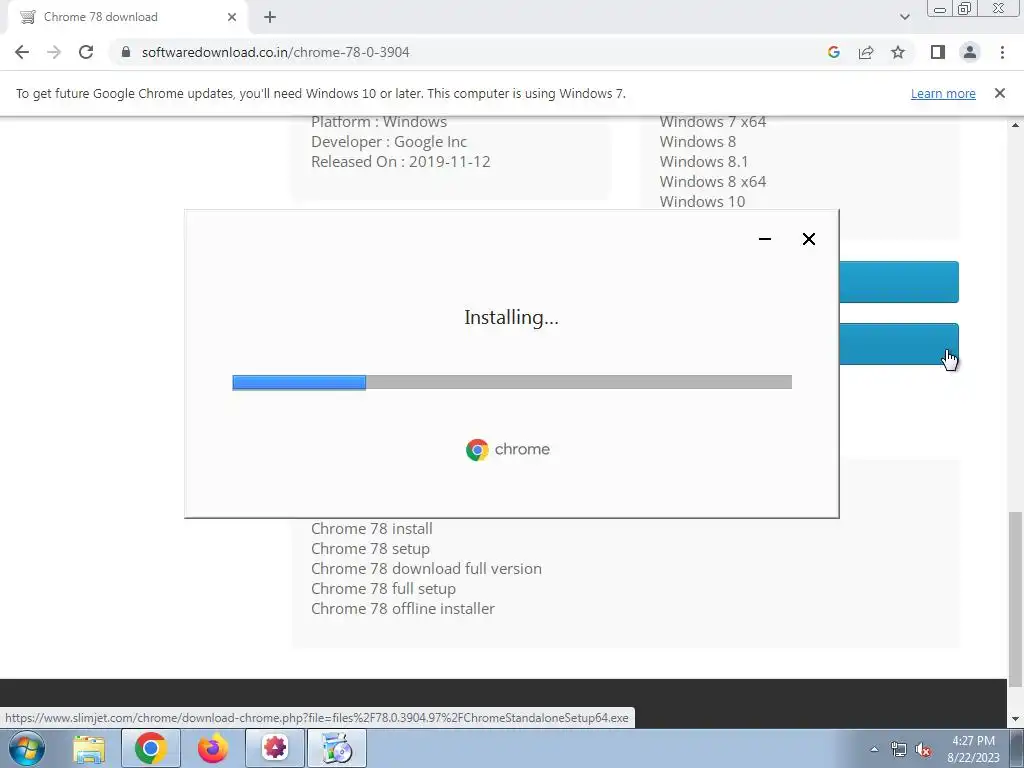
Task: Select 'Windows 10' list entry
Action: click(702, 202)
